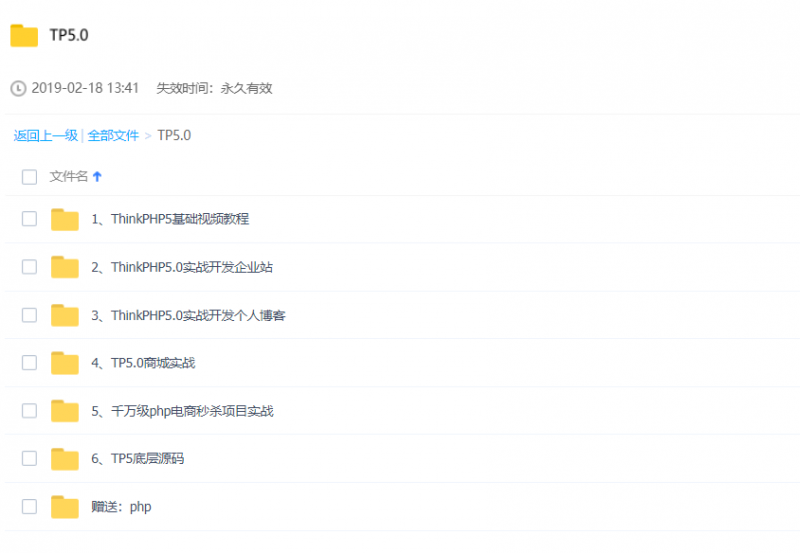Click the TP5.0 share title text
Viewport: 800px width, 553px height.
tap(69, 35)
